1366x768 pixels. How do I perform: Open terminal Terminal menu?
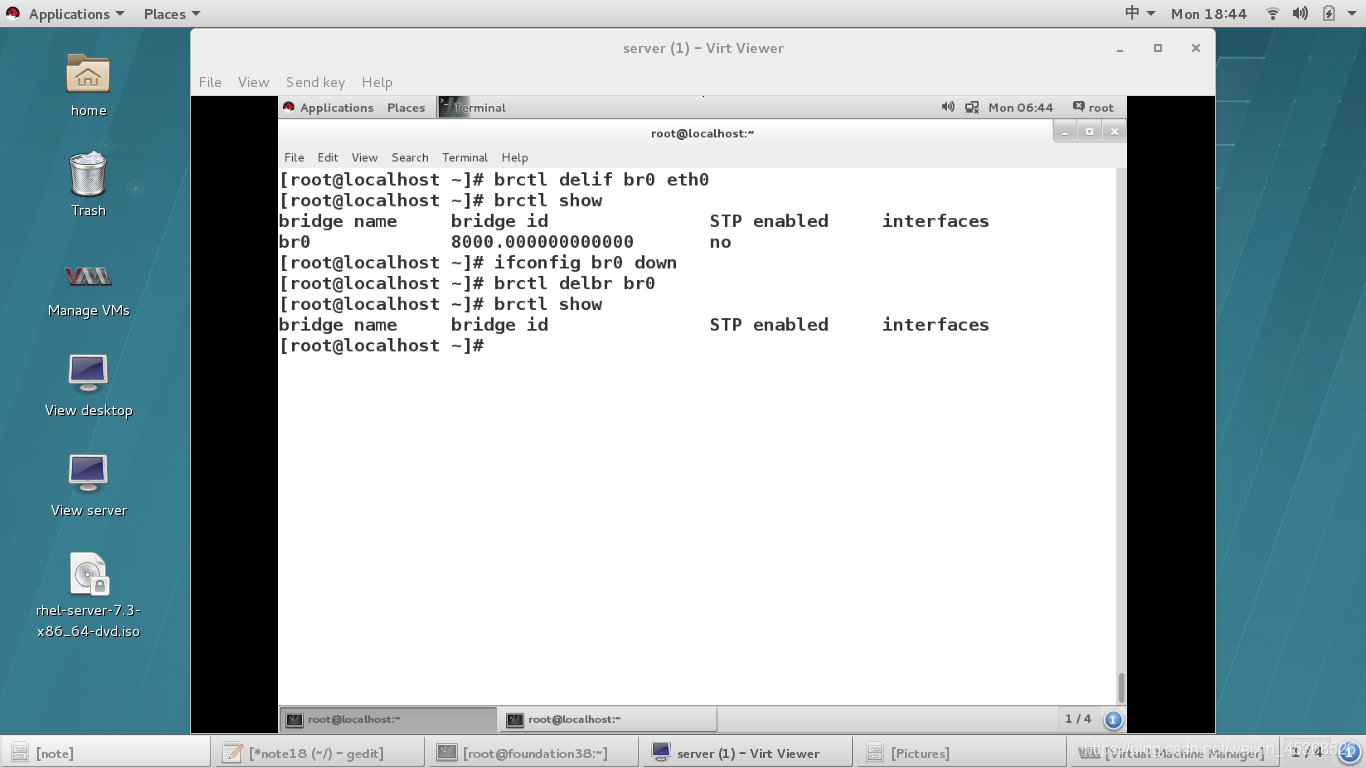point(465,157)
